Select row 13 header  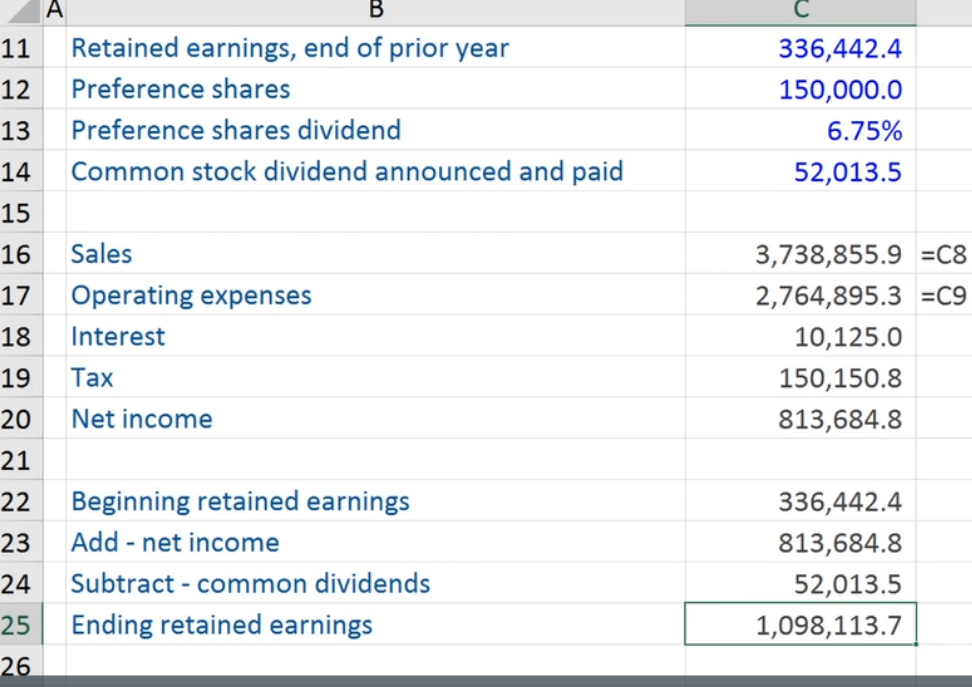point(21,130)
